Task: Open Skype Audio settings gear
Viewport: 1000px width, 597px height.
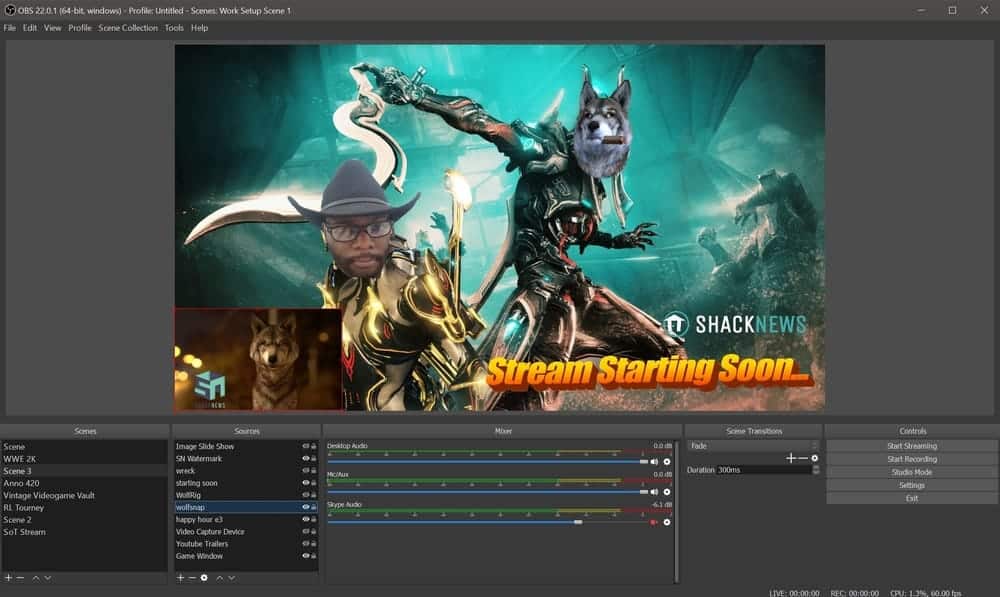Action: [x=666, y=522]
